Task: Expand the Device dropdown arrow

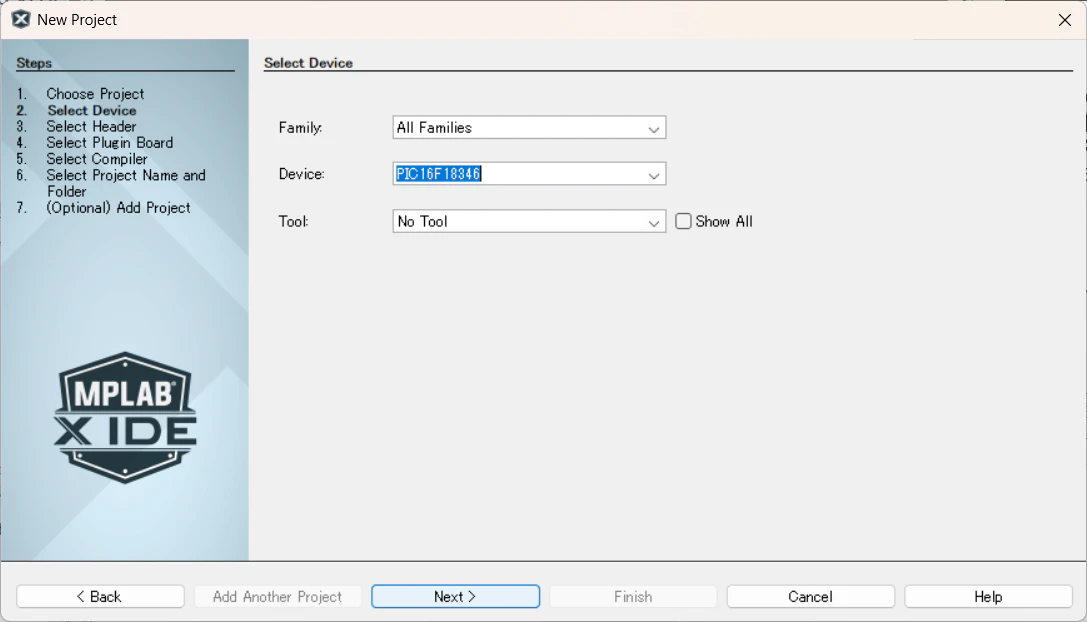Action: (653, 175)
